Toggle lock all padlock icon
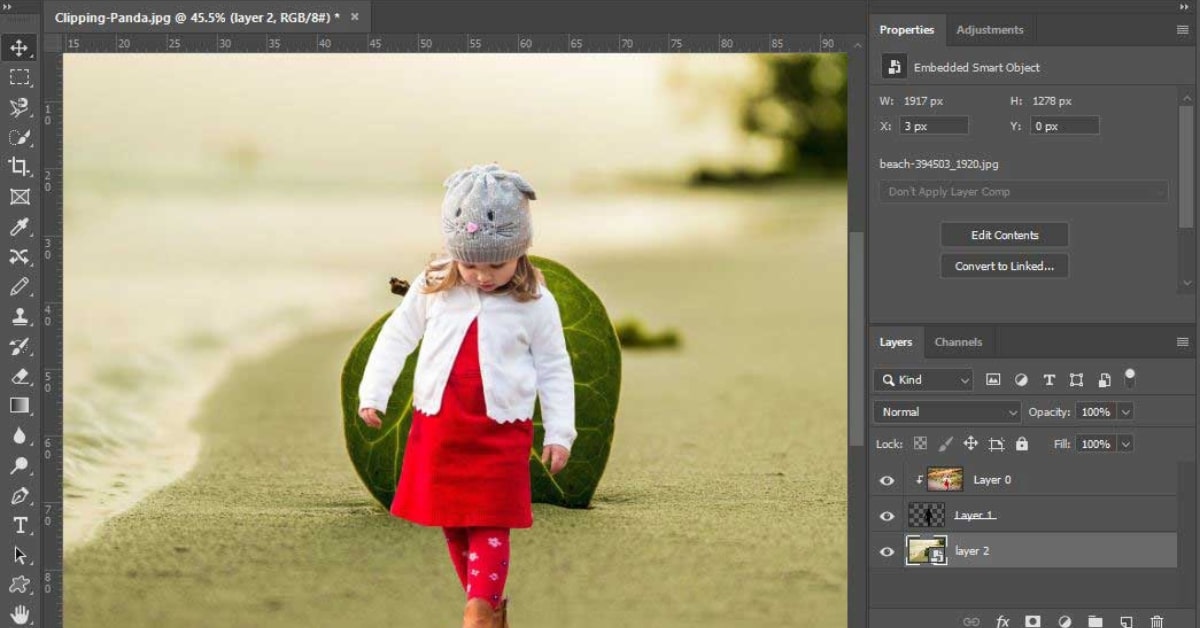 [1021, 443]
